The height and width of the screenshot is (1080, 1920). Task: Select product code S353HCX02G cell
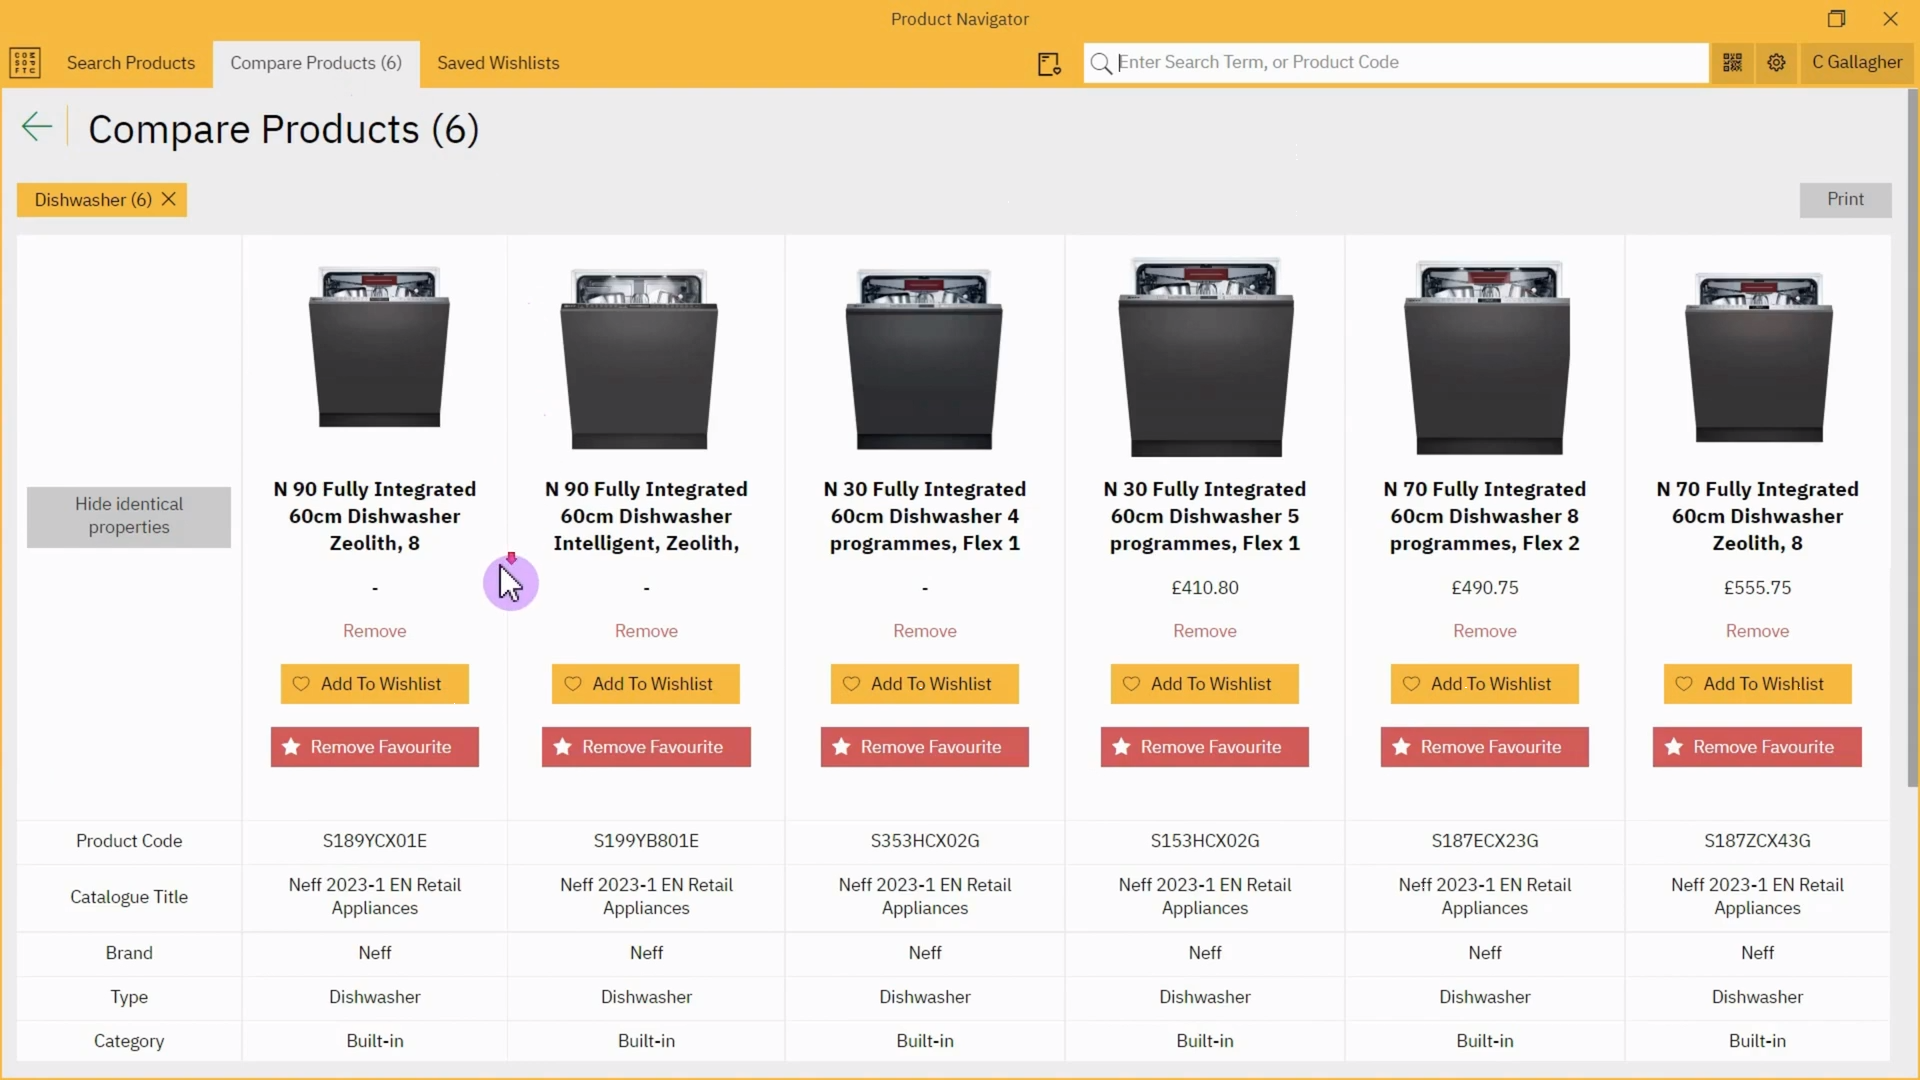[925, 841]
